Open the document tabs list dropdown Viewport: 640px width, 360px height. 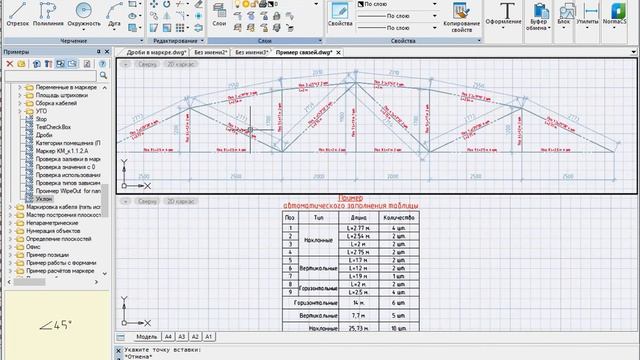coord(633,52)
